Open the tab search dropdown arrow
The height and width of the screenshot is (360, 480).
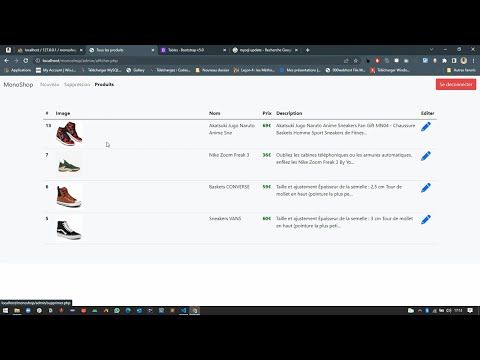[432, 49]
